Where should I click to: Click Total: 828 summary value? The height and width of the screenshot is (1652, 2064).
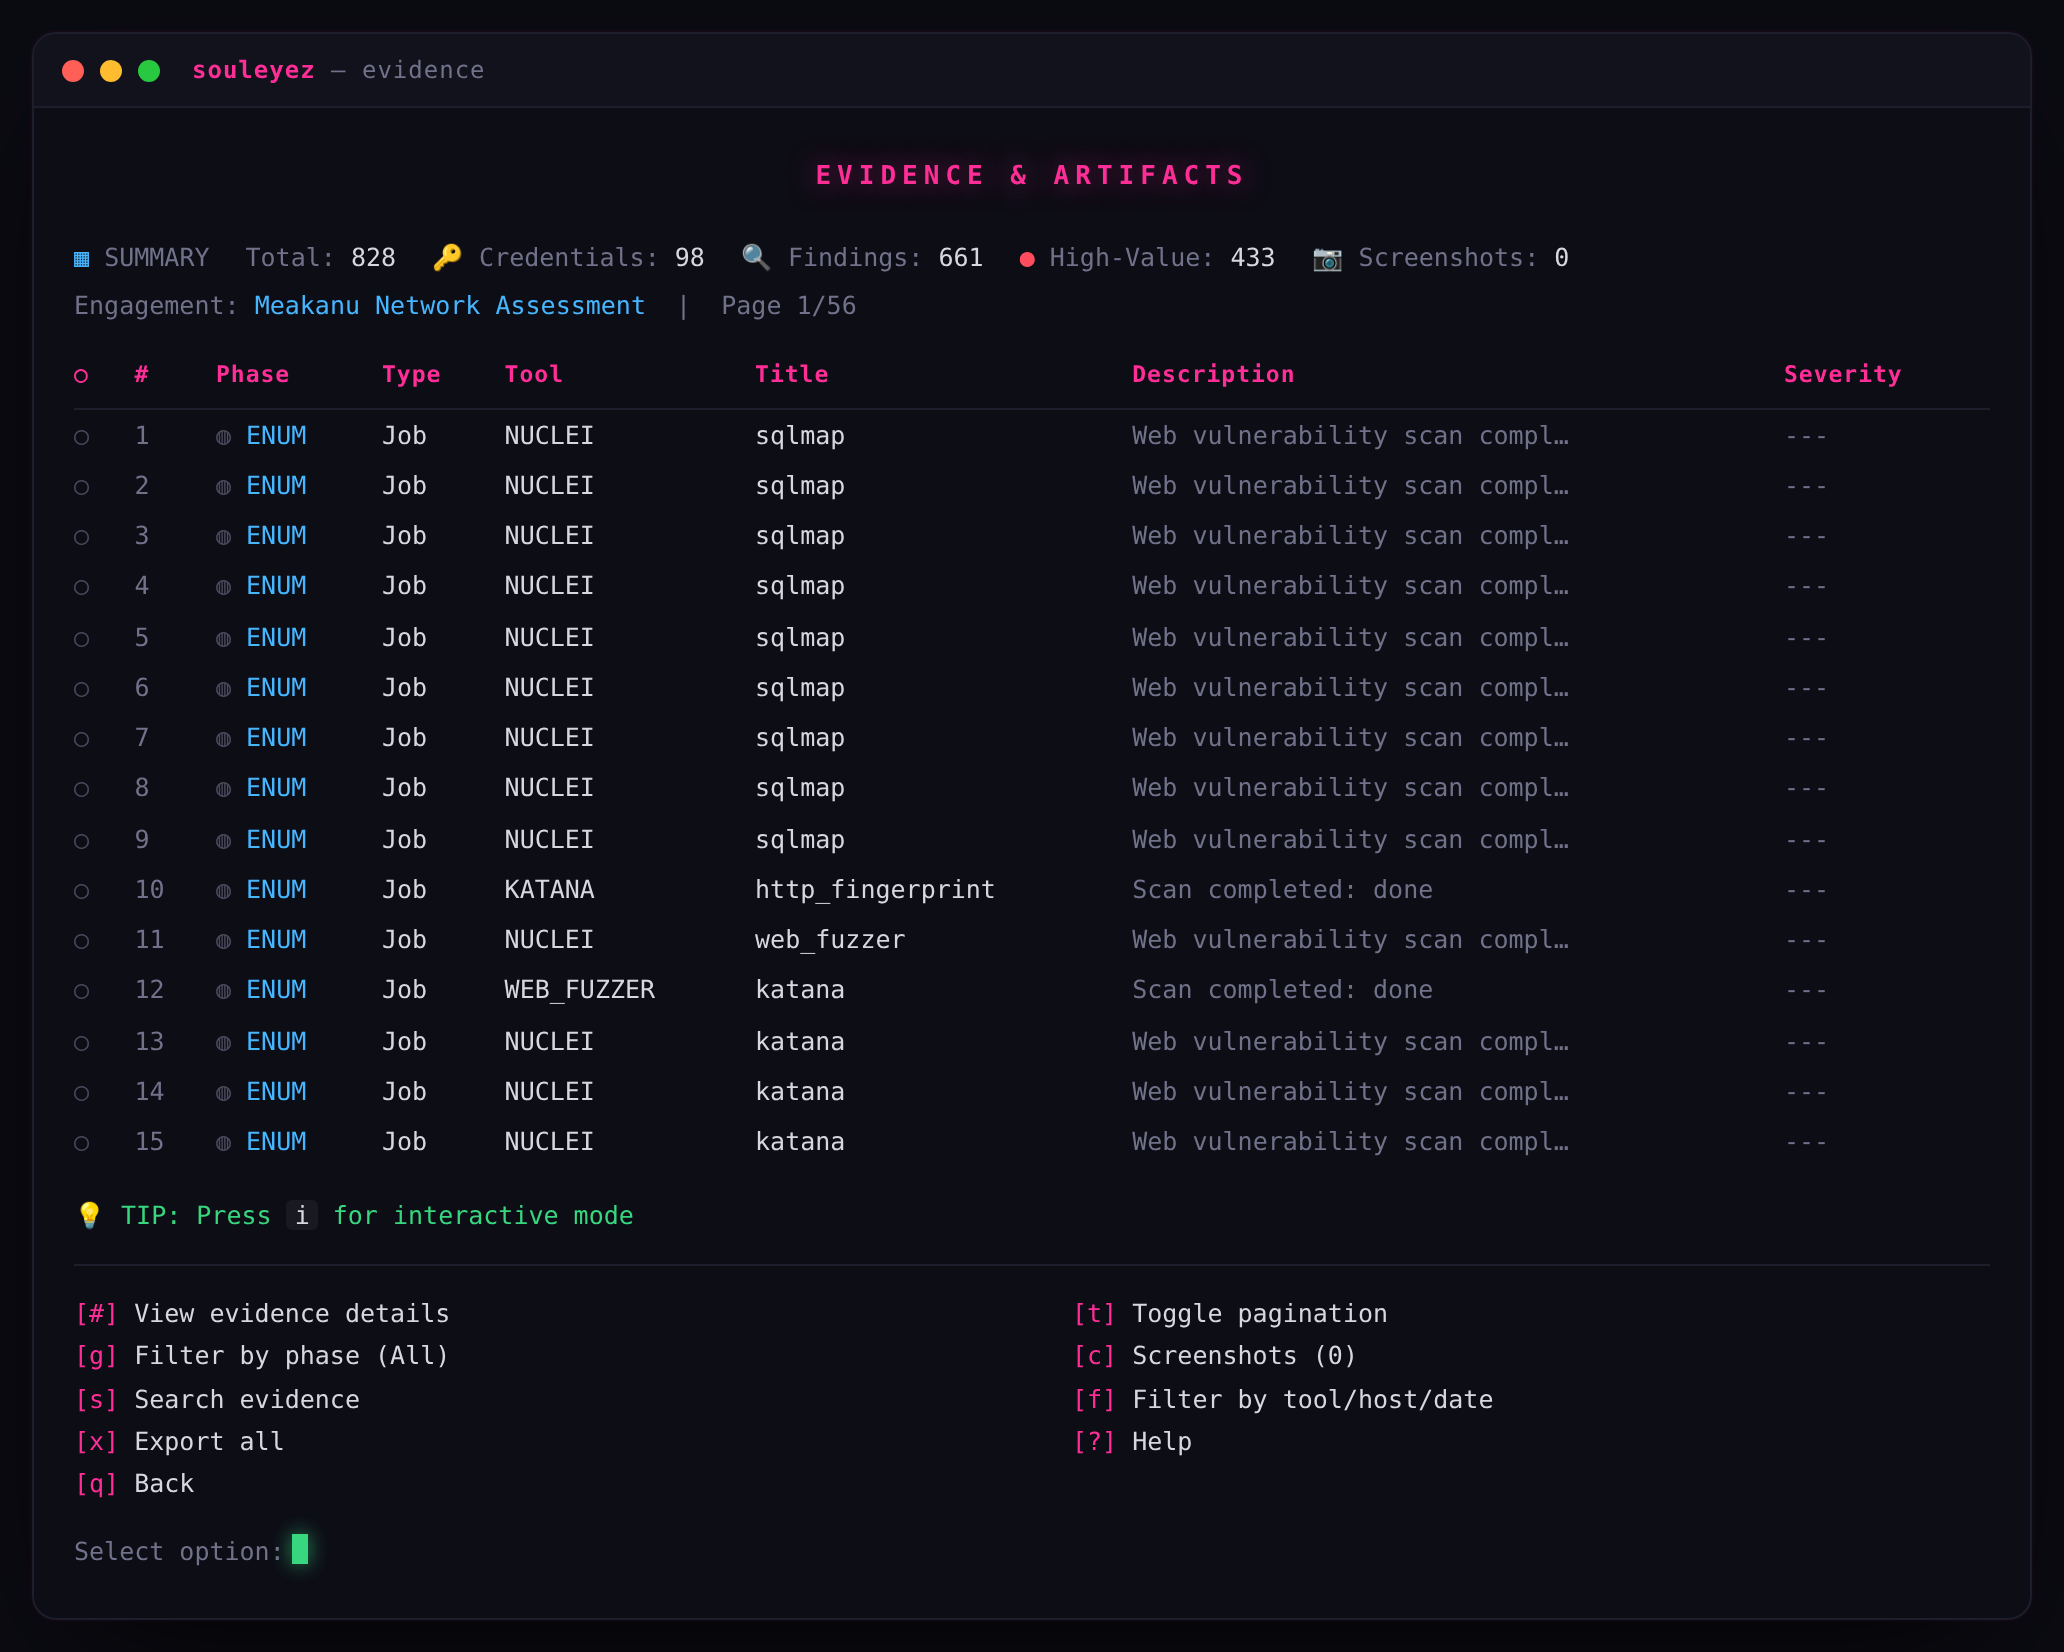click(320, 257)
